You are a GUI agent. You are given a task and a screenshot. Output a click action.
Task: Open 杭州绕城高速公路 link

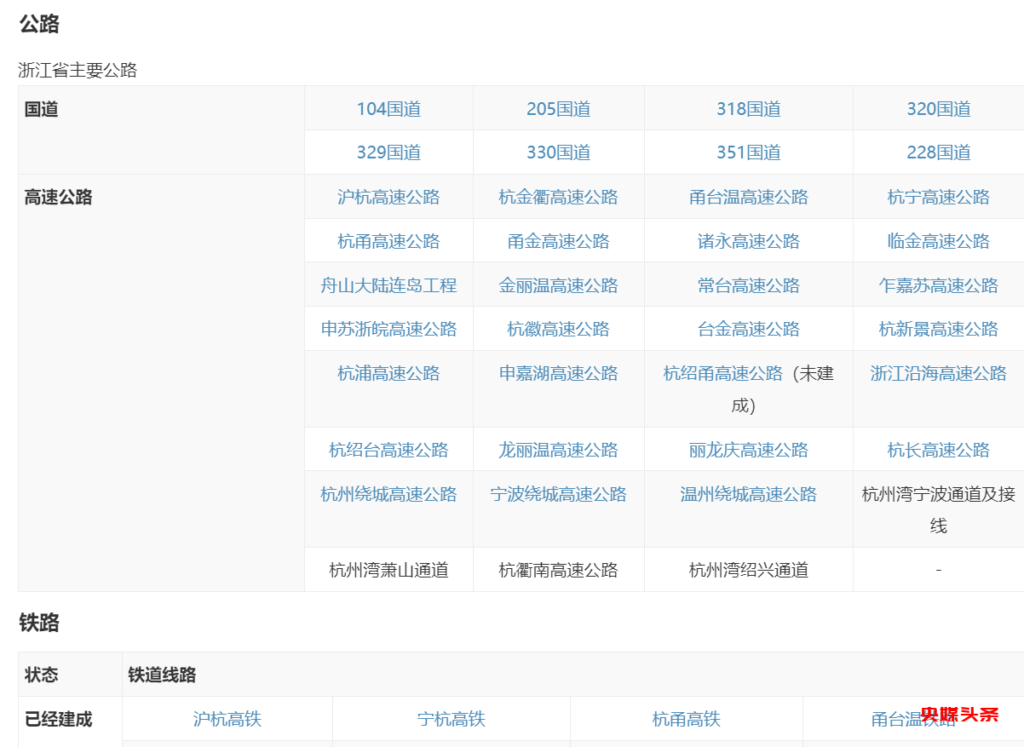(388, 494)
